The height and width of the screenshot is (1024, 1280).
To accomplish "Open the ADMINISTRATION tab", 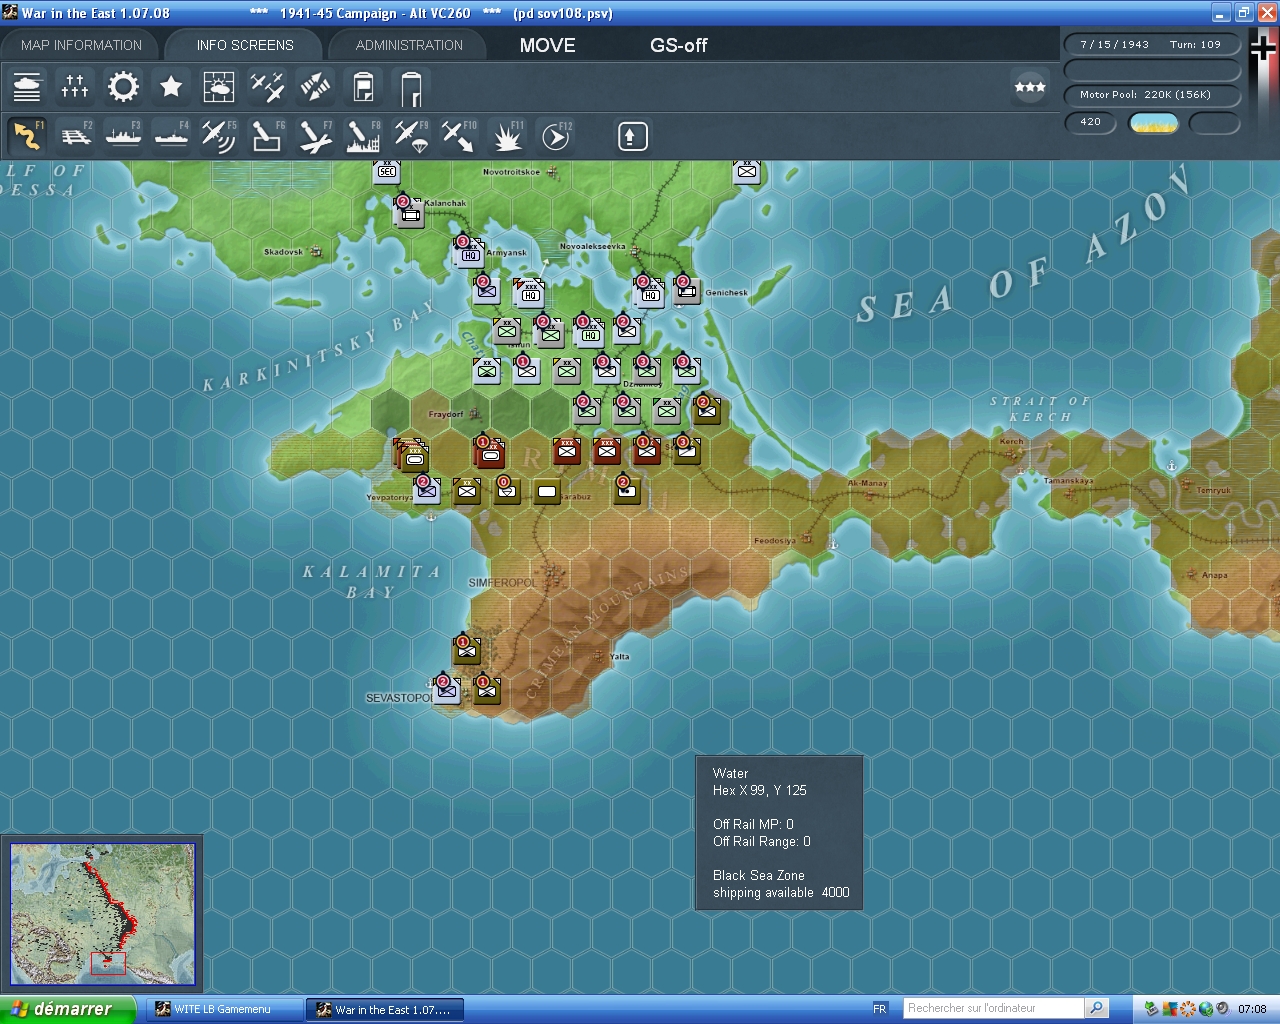I will (409, 45).
